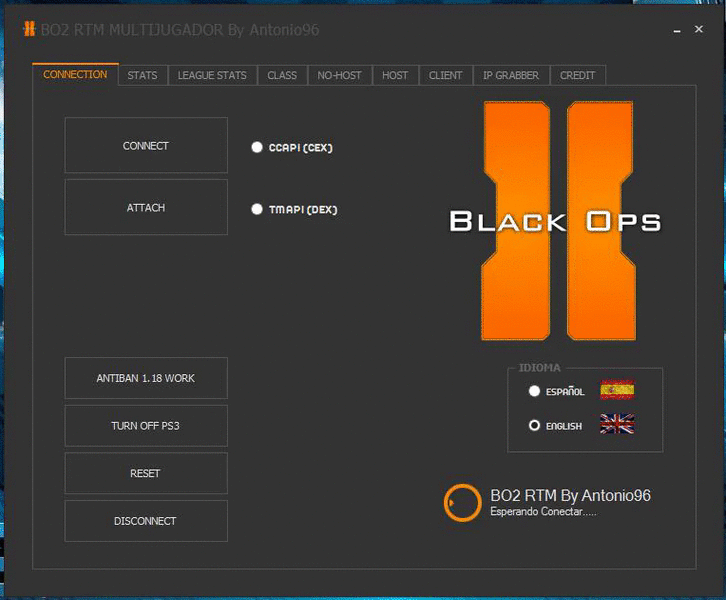Click the orange circular status spinner

click(463, 503)
